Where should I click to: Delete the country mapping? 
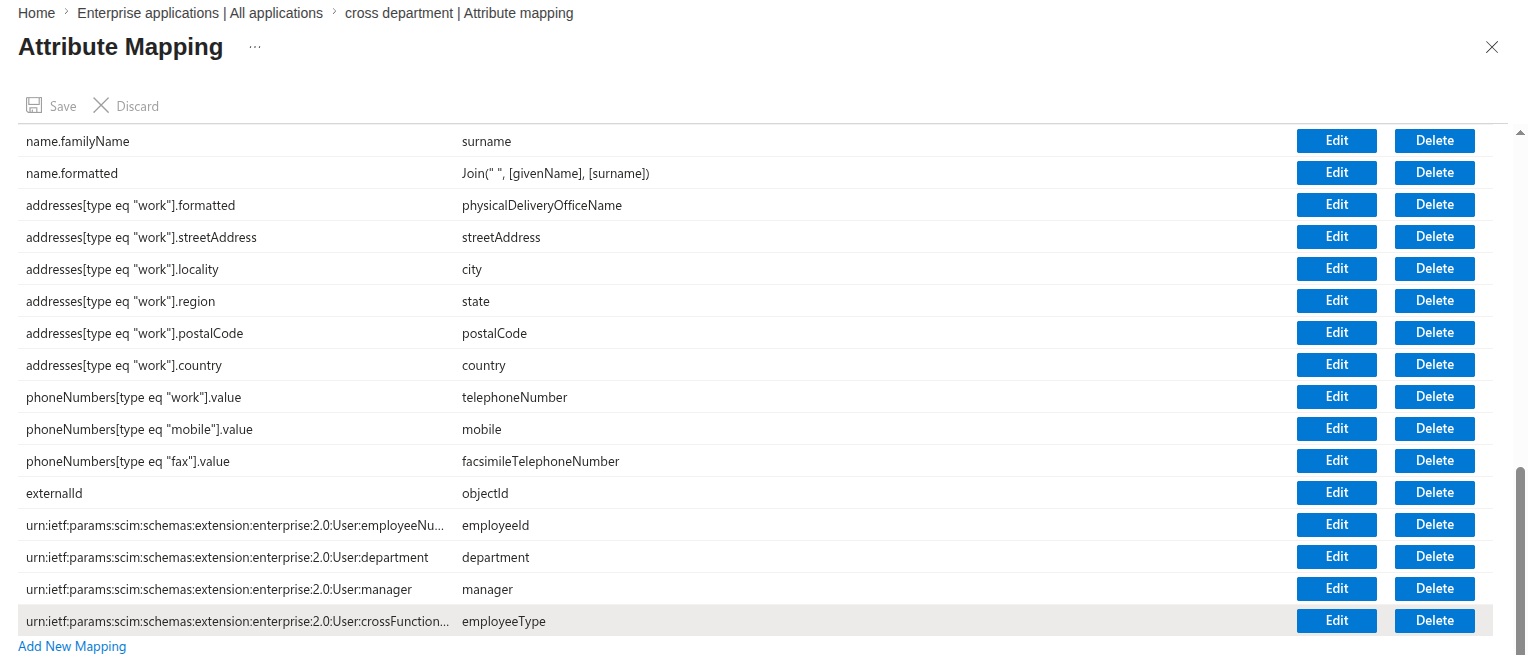tap(1435, 365)
